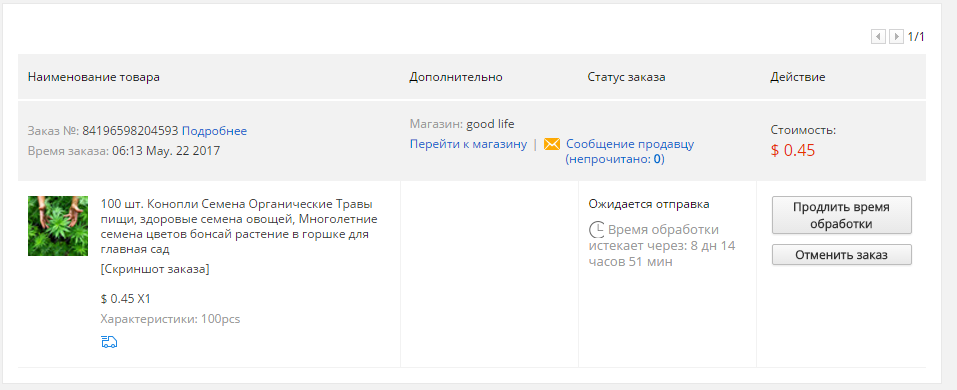Click the red $ 0.45 order total

[x=793, y=150]
